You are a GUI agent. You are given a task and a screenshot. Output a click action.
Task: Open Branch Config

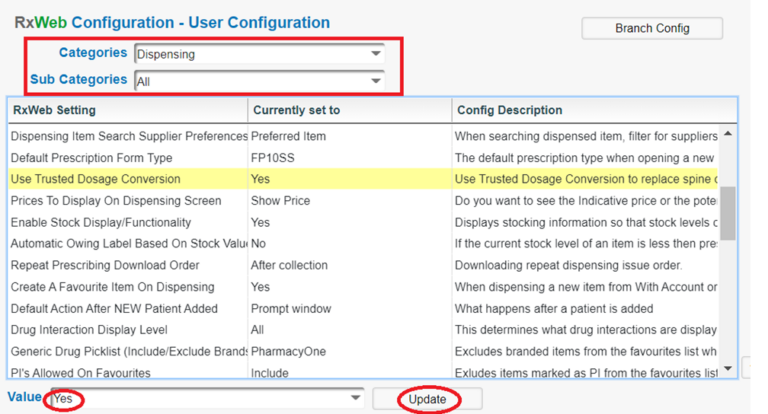(x=651, y=28)
